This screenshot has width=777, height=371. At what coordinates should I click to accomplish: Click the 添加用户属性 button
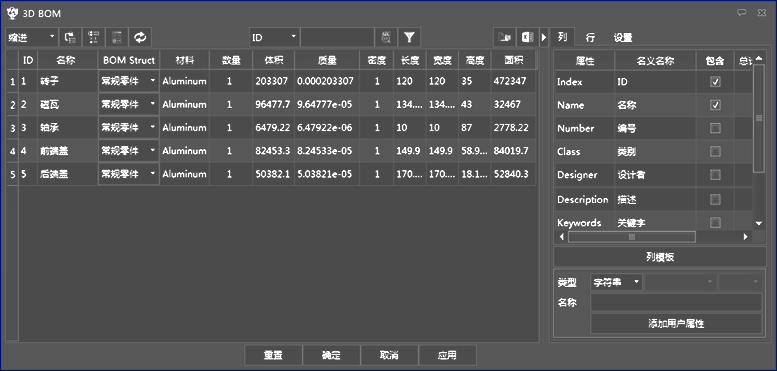676,324
